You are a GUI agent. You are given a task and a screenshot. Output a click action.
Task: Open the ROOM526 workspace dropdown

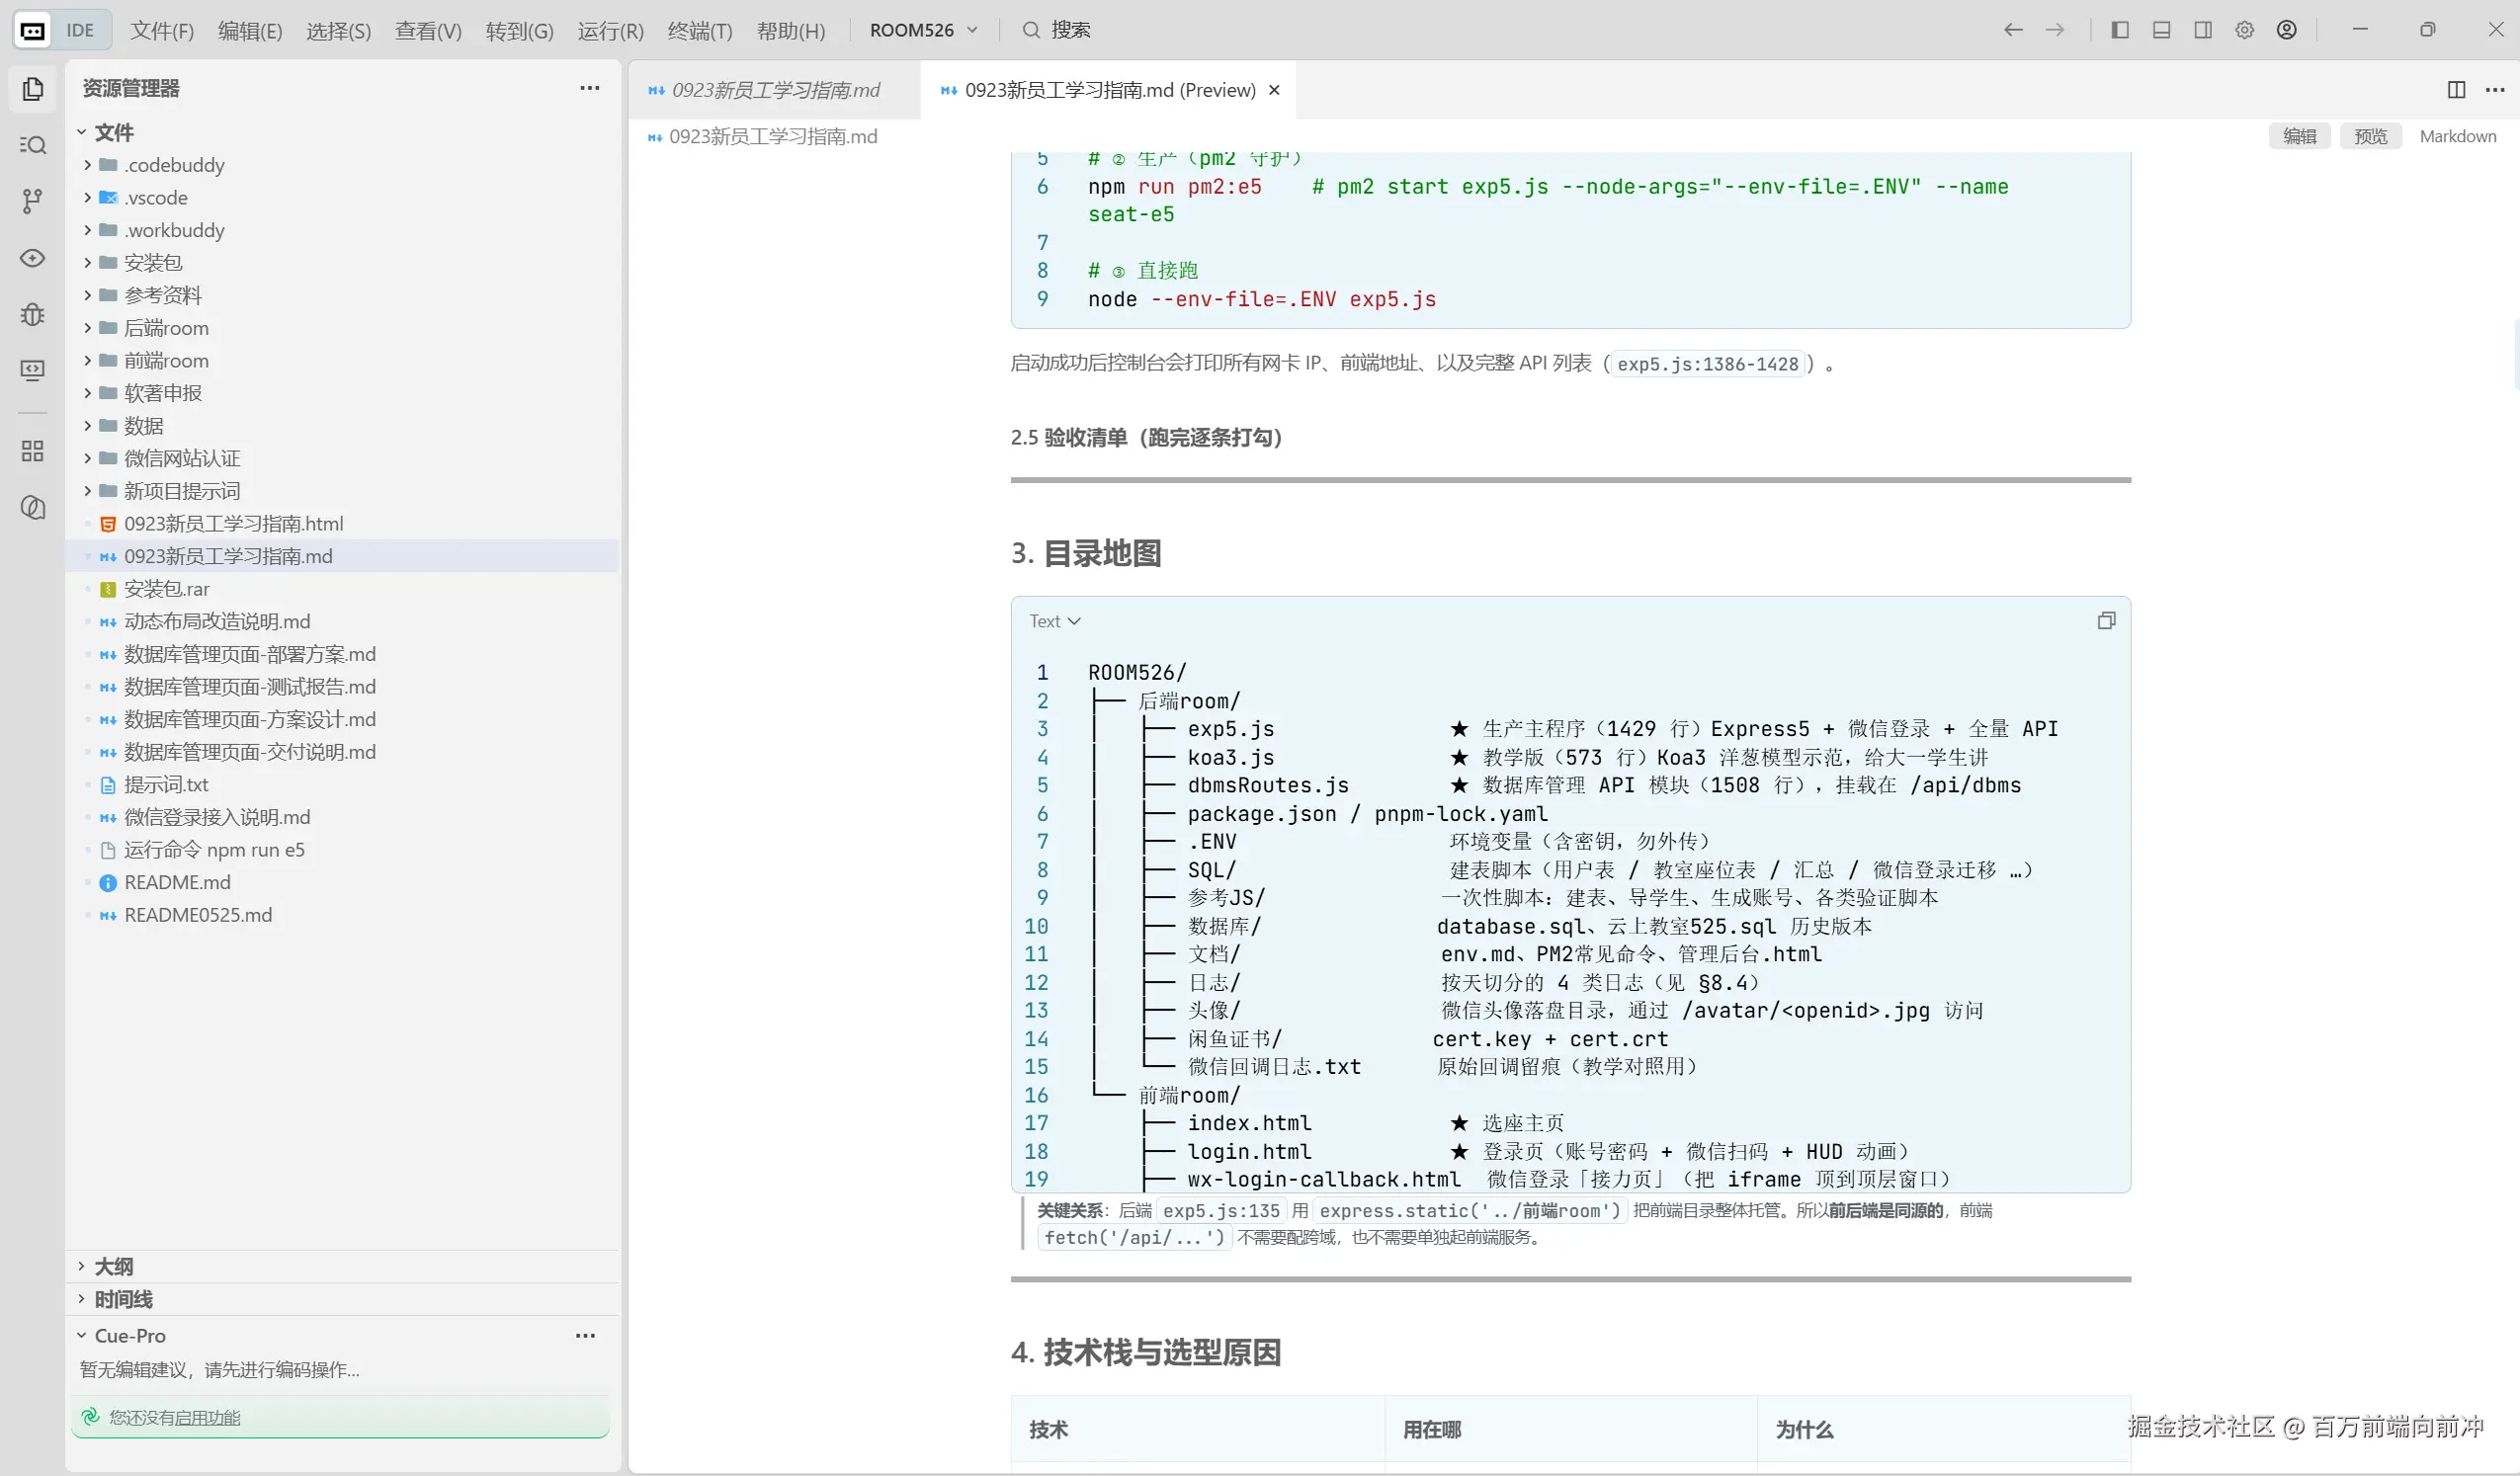[923, 30]
